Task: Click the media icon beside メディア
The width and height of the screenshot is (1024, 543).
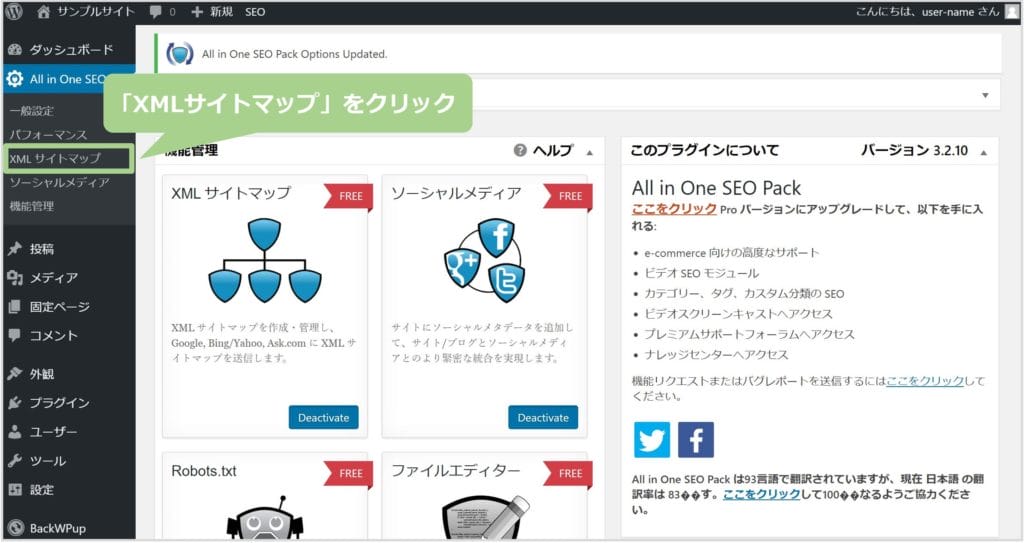Action: [x=14, y=278]
